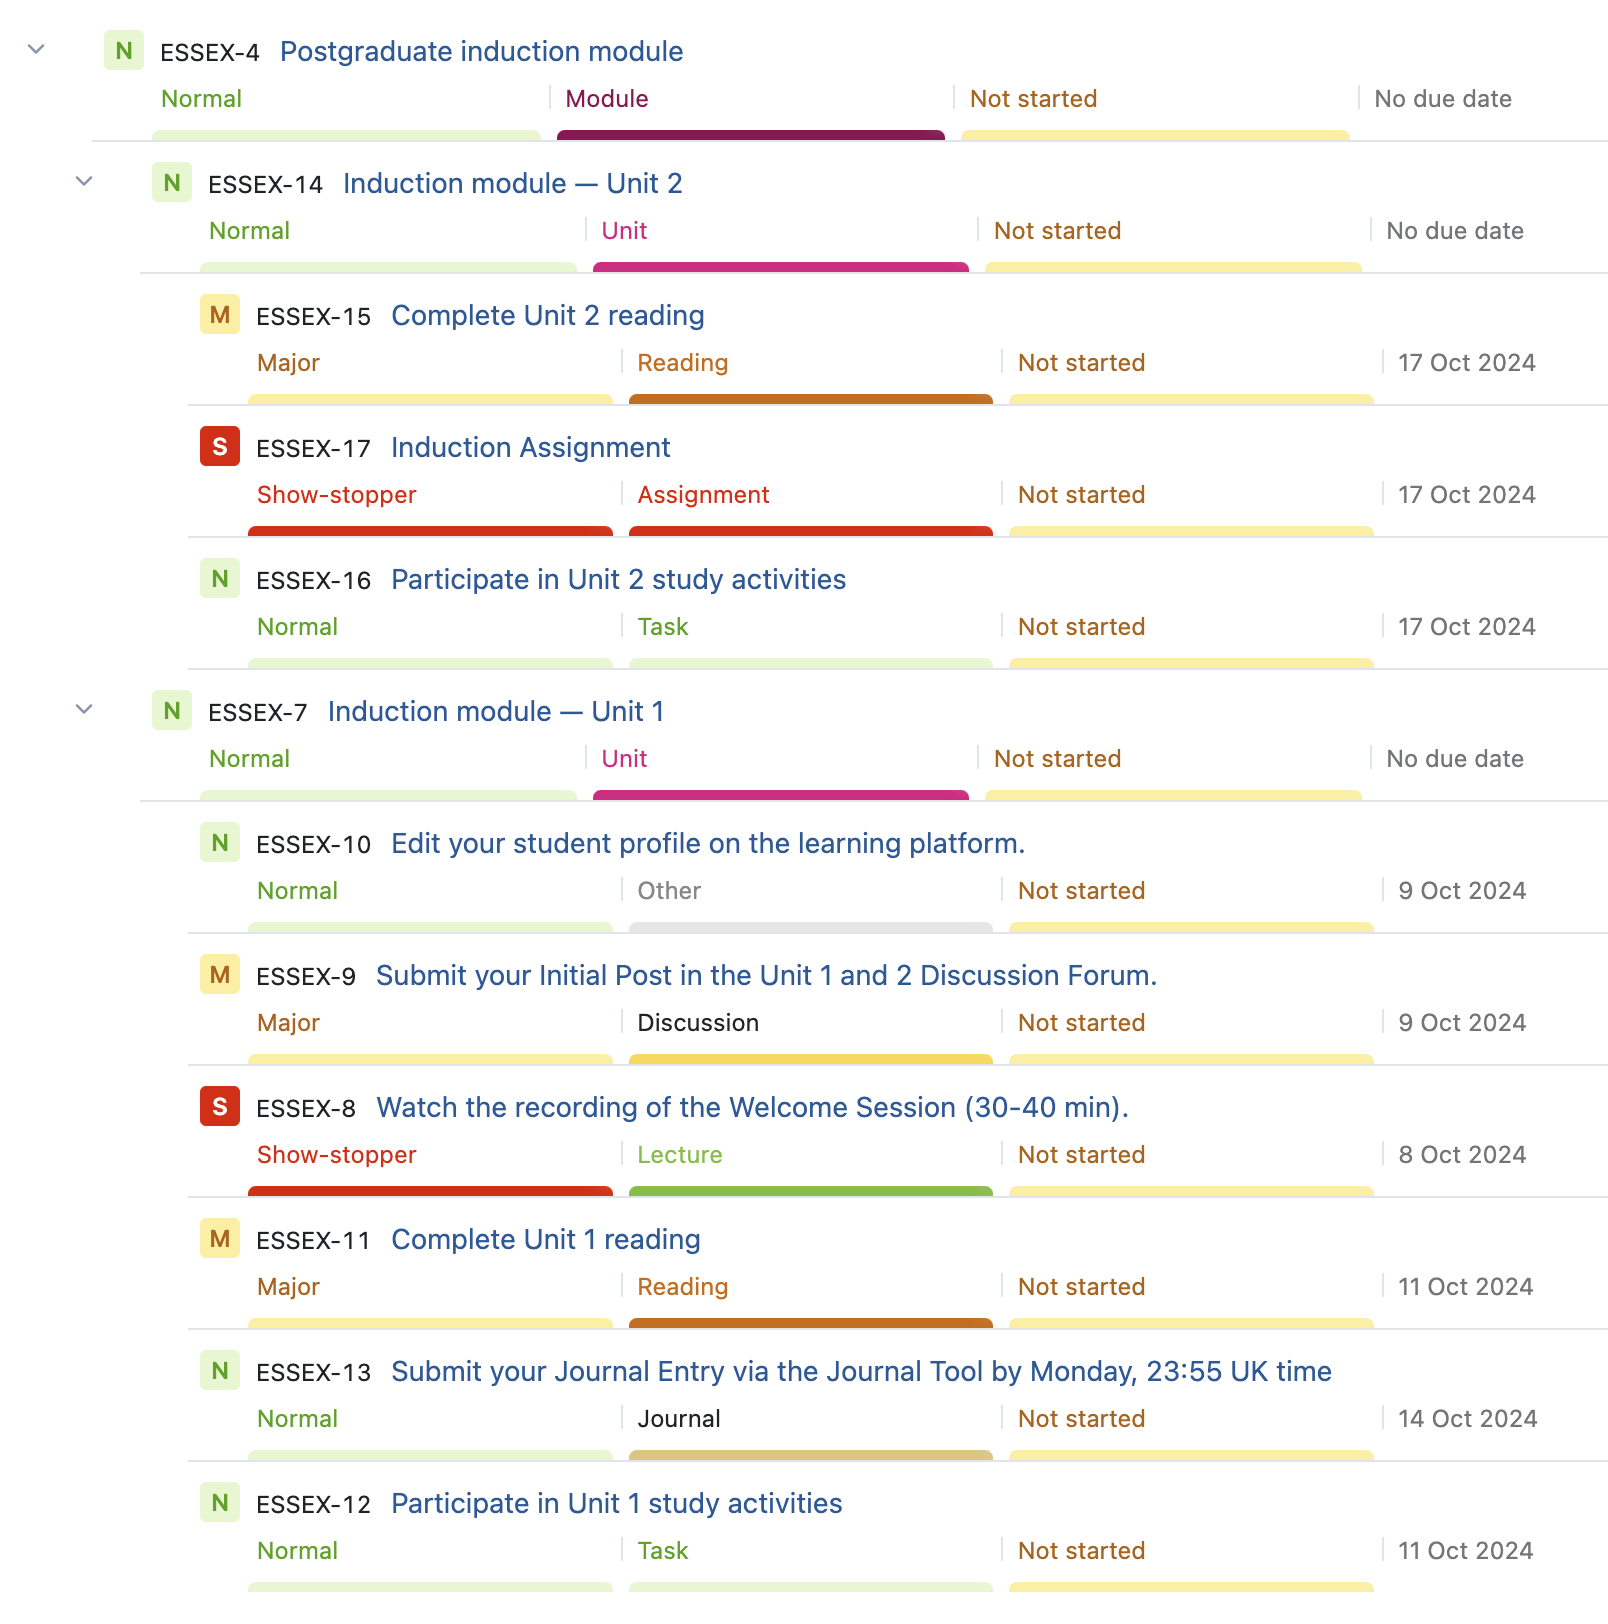This screenshot has height=1624, width=1608.
Task: Collapse the Postgraduate induction module row
Action: coord(37,49)
